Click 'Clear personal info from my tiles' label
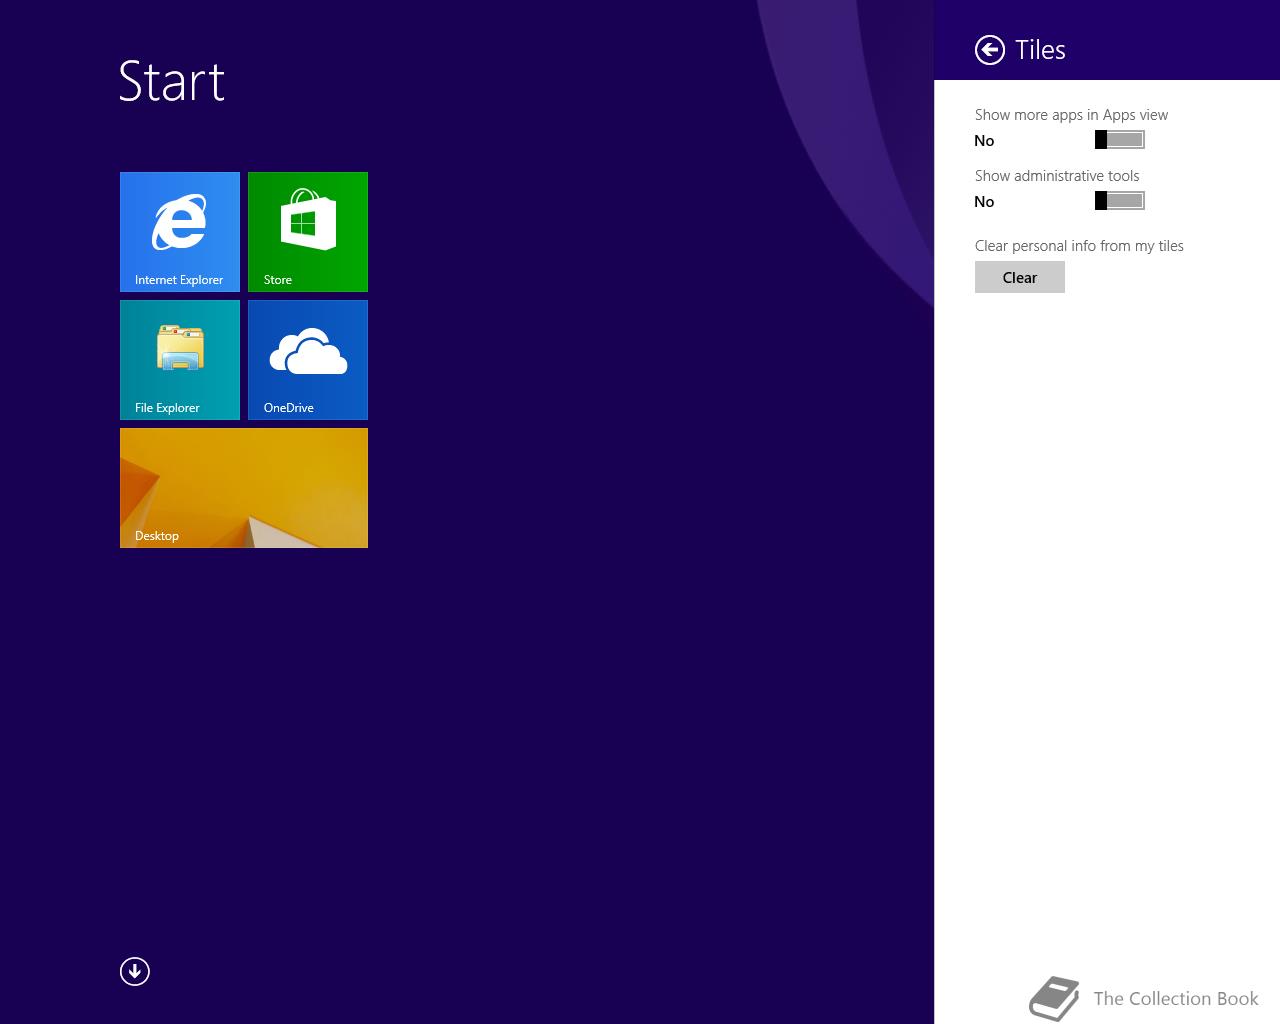 point(1079,246)
